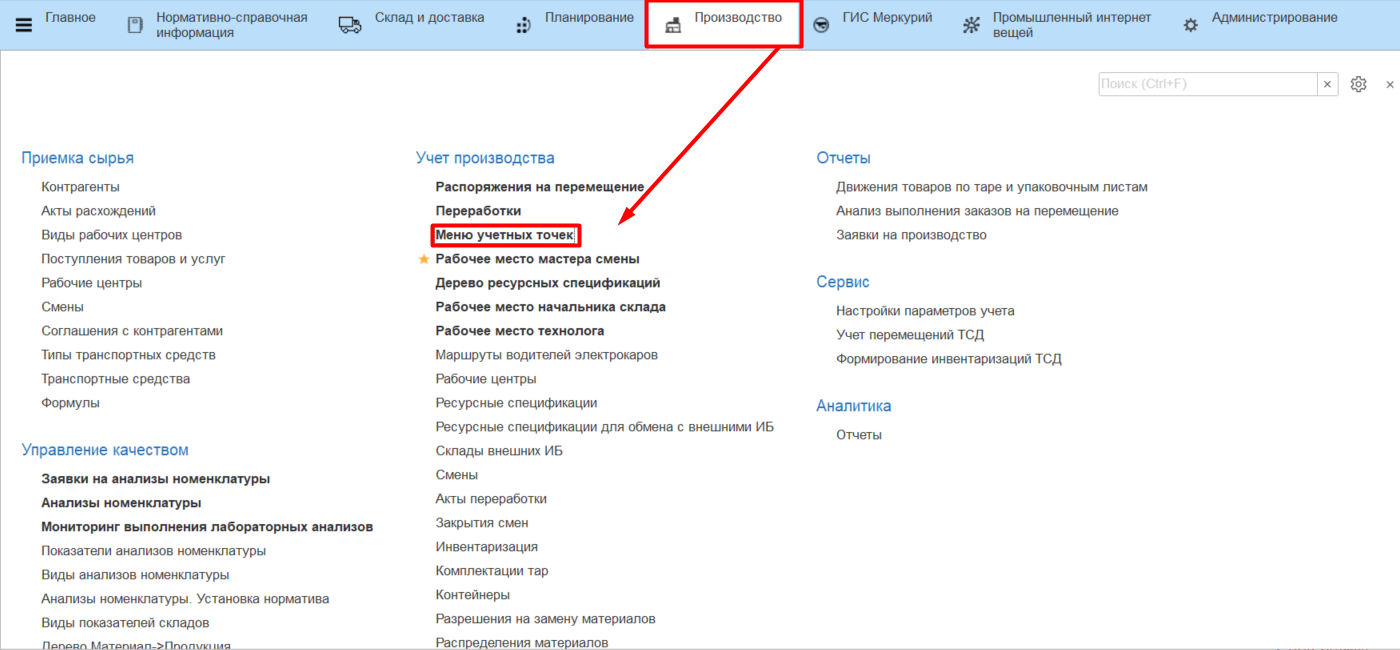Screen dimensions: 1400x650
Task: Click the factory icon of Производство
Action: pos(673,25)
